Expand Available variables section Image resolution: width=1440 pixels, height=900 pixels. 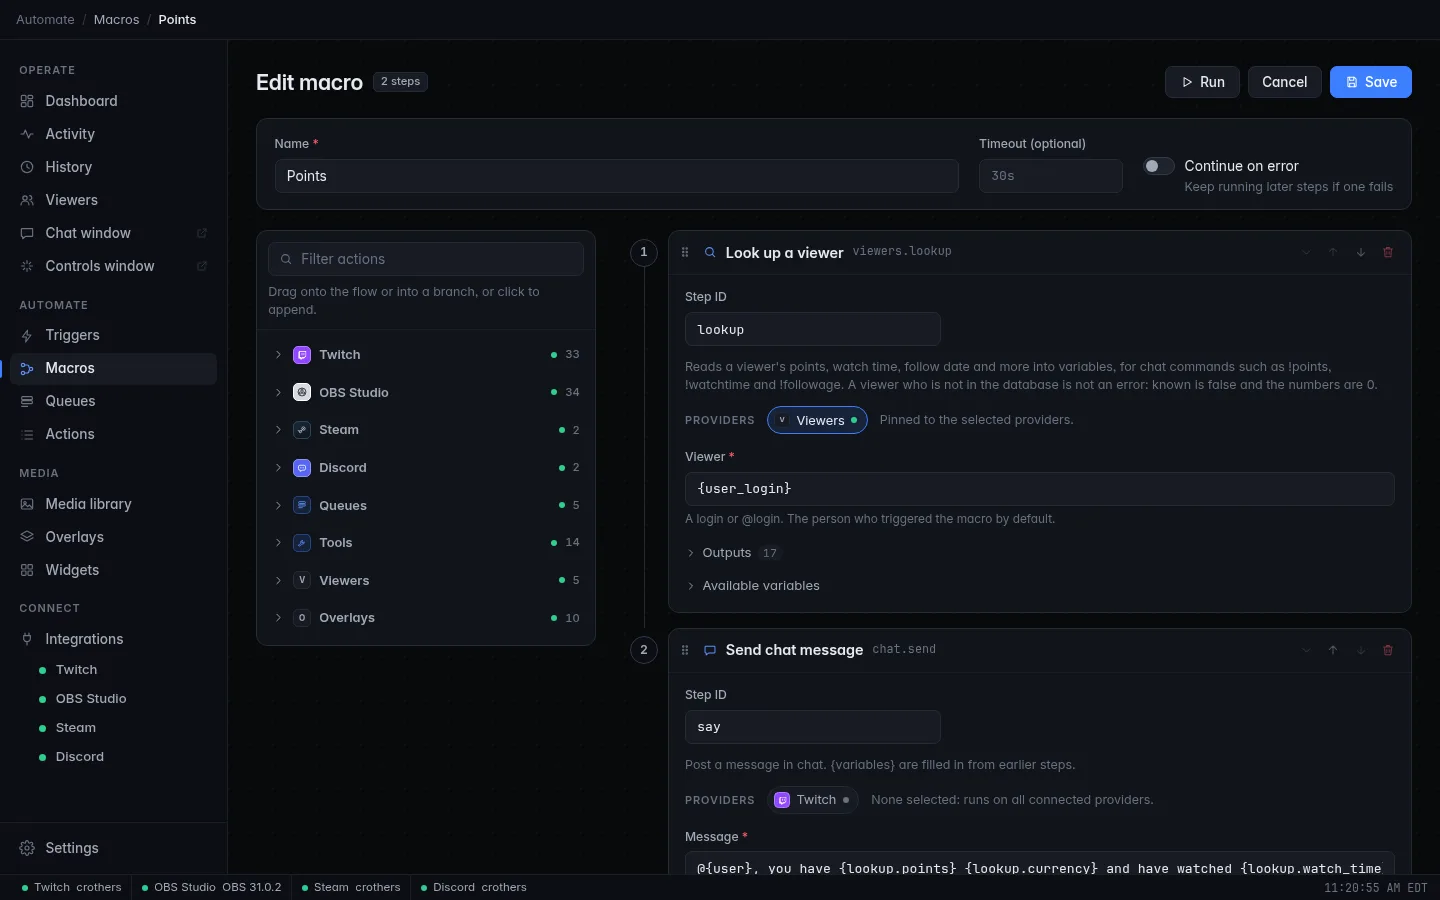(753, 586)
